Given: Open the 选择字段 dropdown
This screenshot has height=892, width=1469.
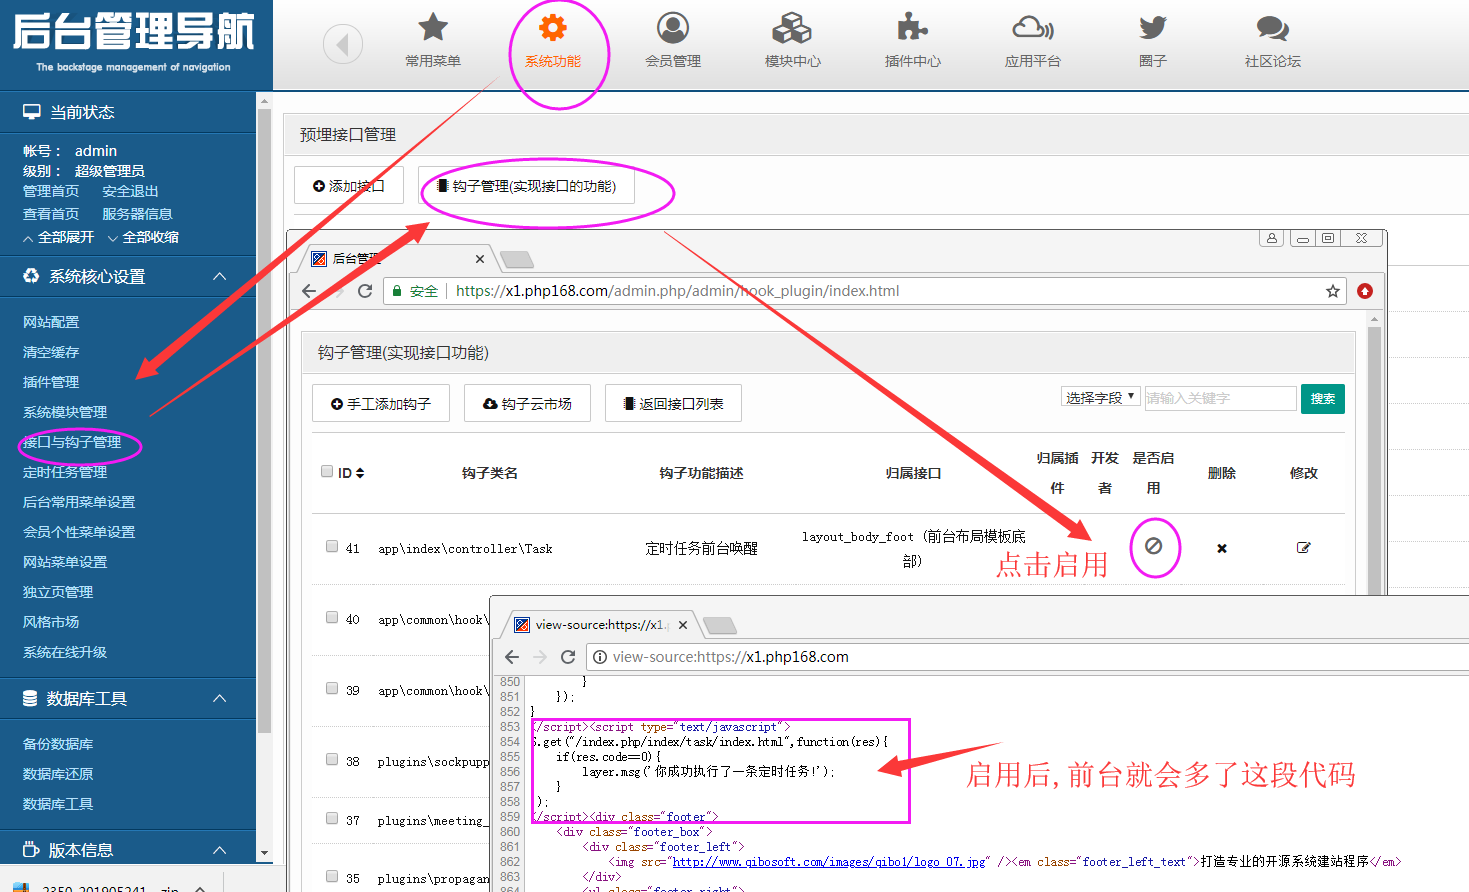Looking at the screenshot, I should (x=1100, y=397).
